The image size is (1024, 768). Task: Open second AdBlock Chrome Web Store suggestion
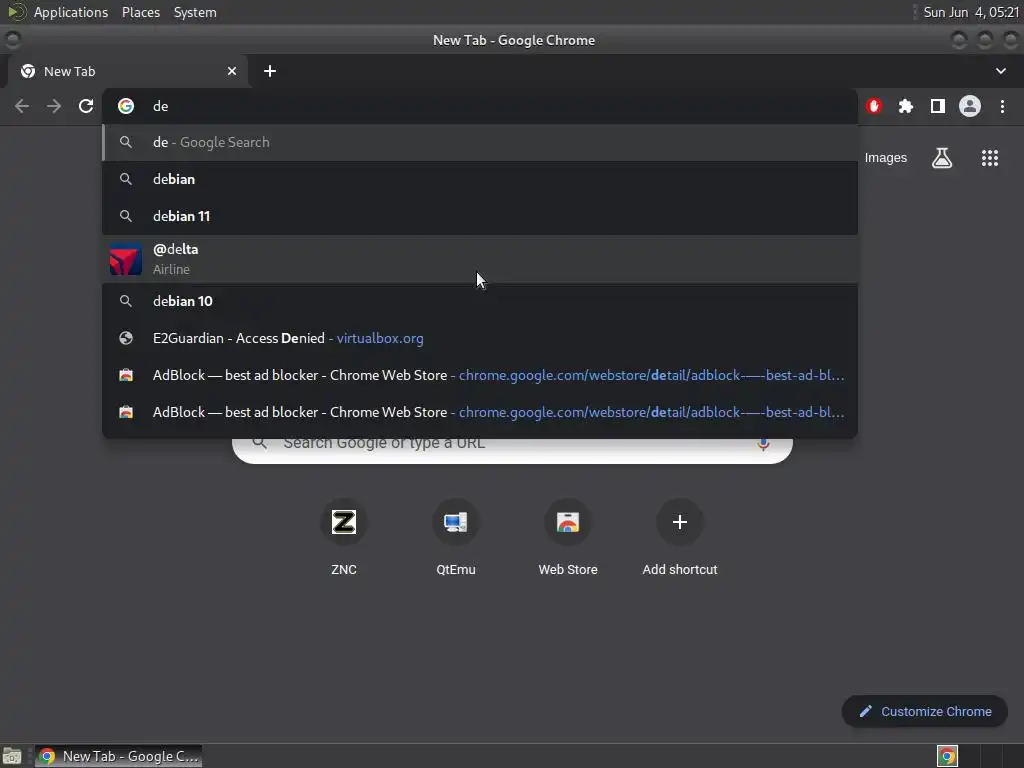[x=480, y=412]
